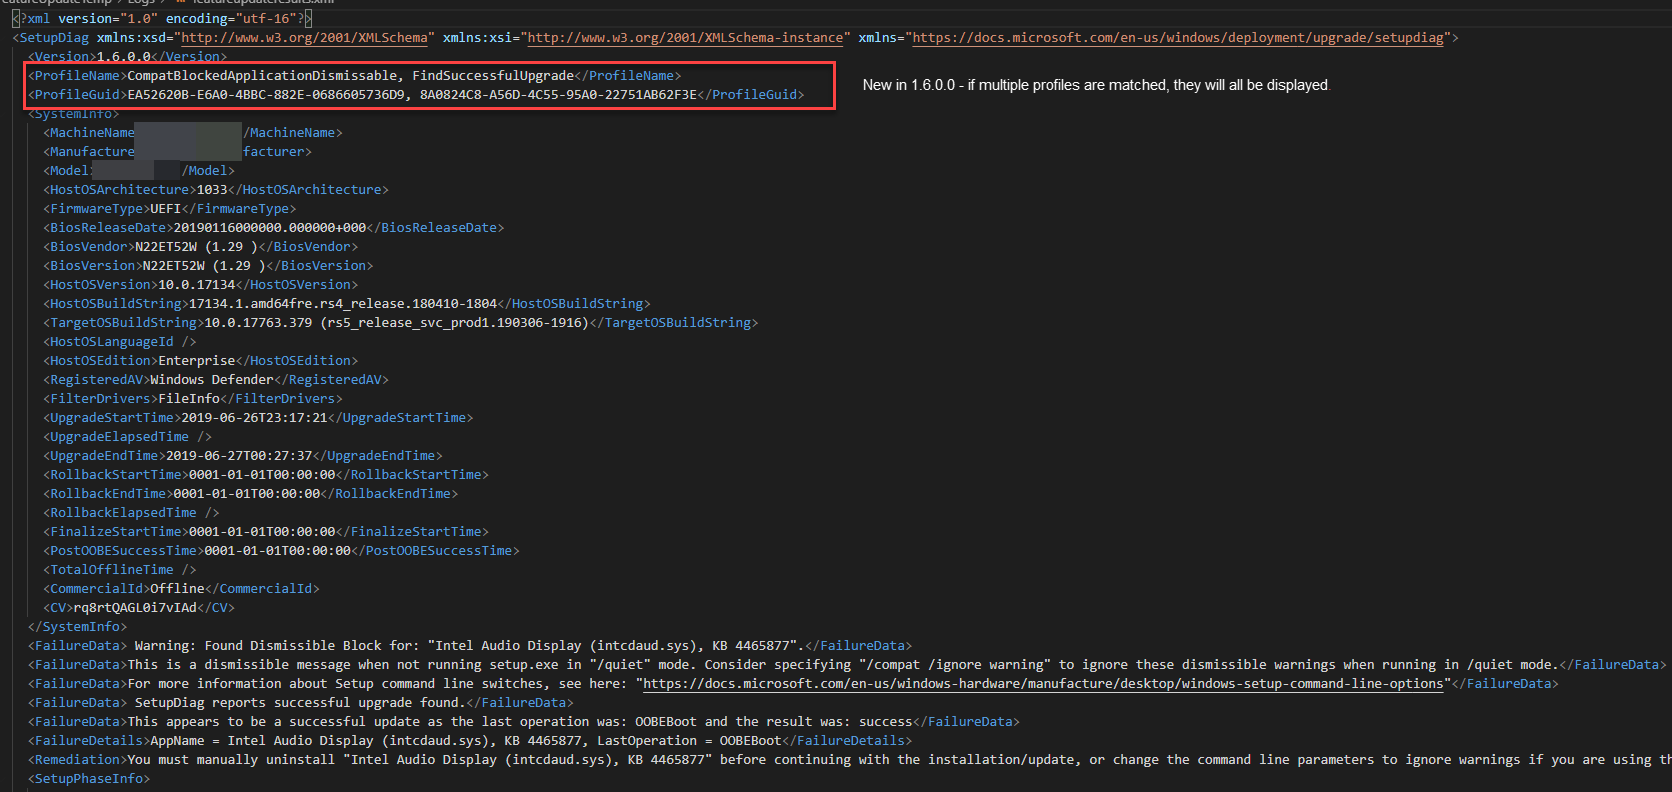
Task: Open the docs.microsoft.com setupdiag URL
Action: pyautogui.click(x=1178, y=37)
